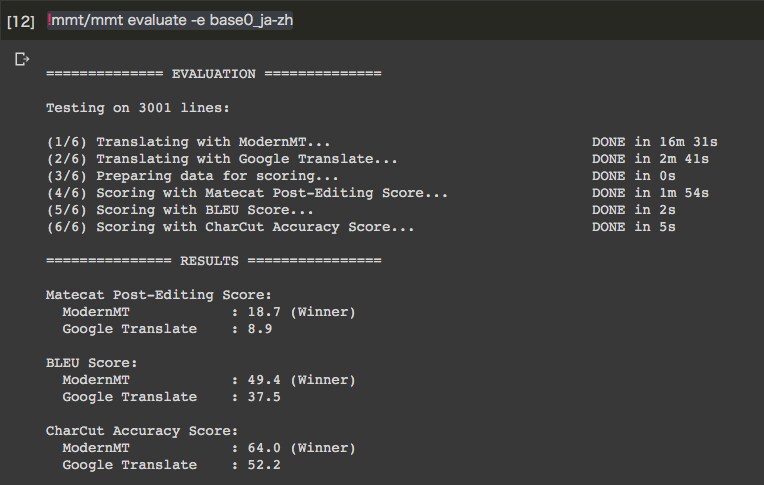Click the 'Testing on 3001 lines:' text

[x=138, y=108]
